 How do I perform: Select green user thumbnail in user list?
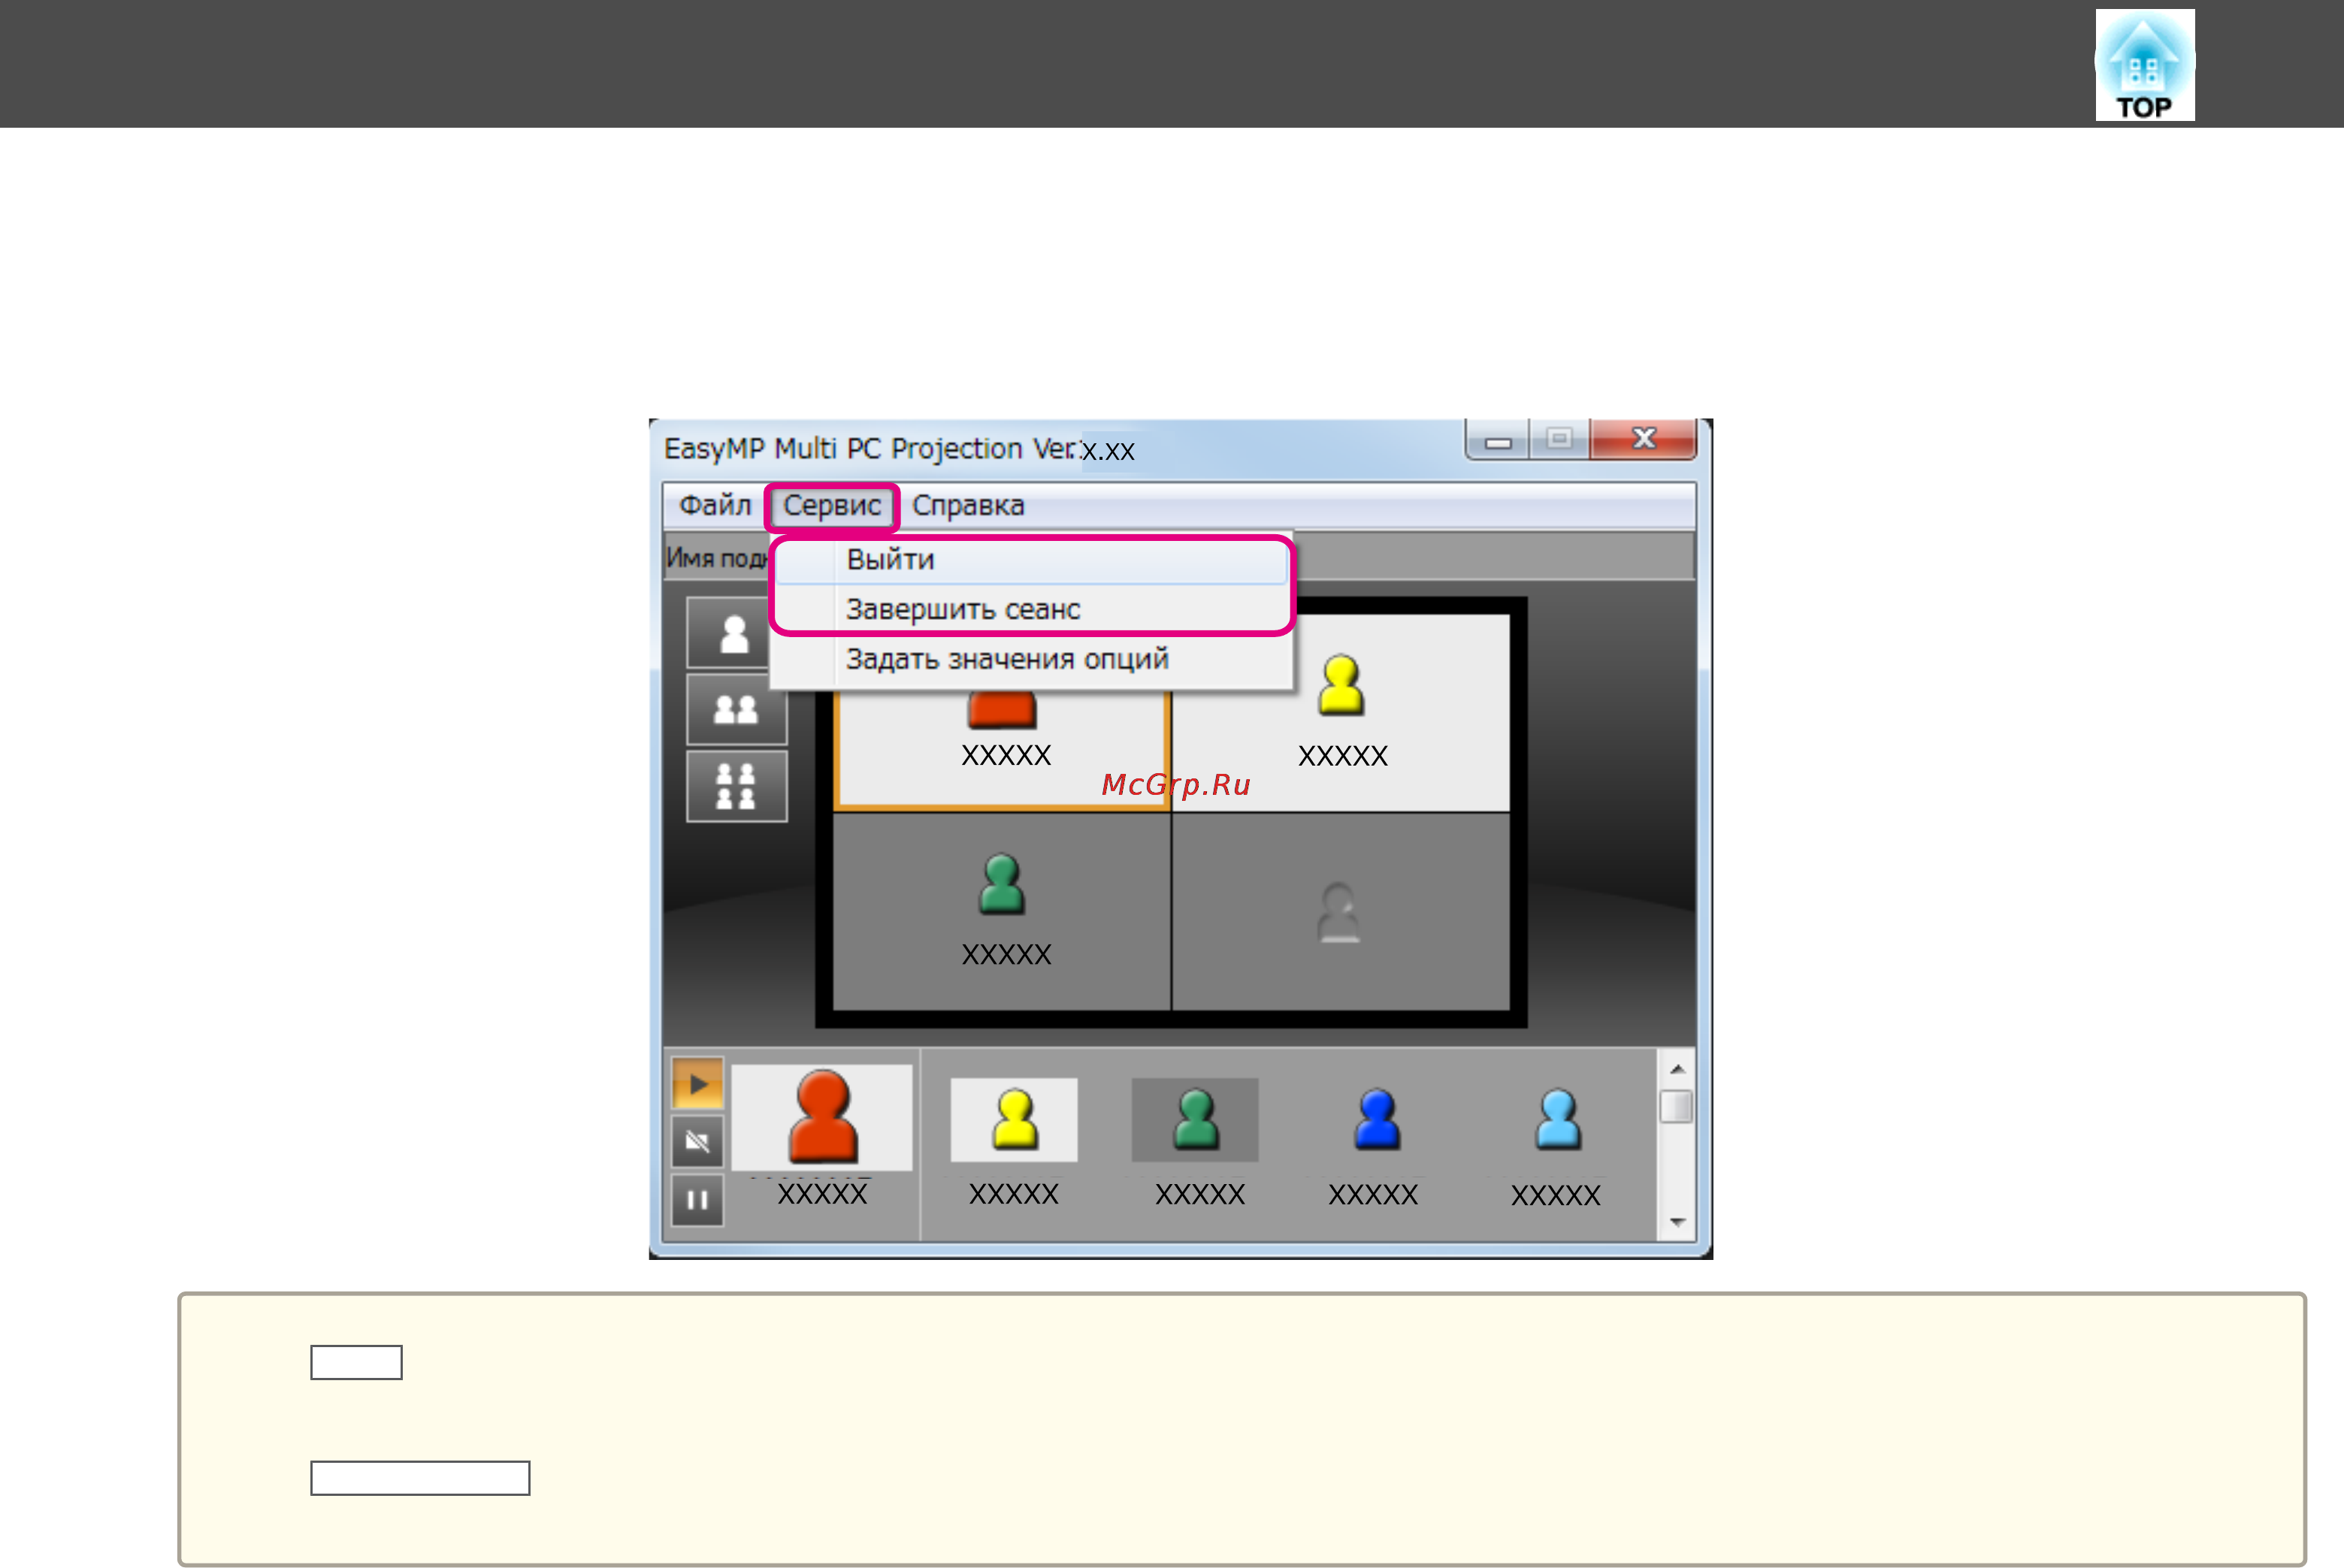[x=1195, y=1119]
